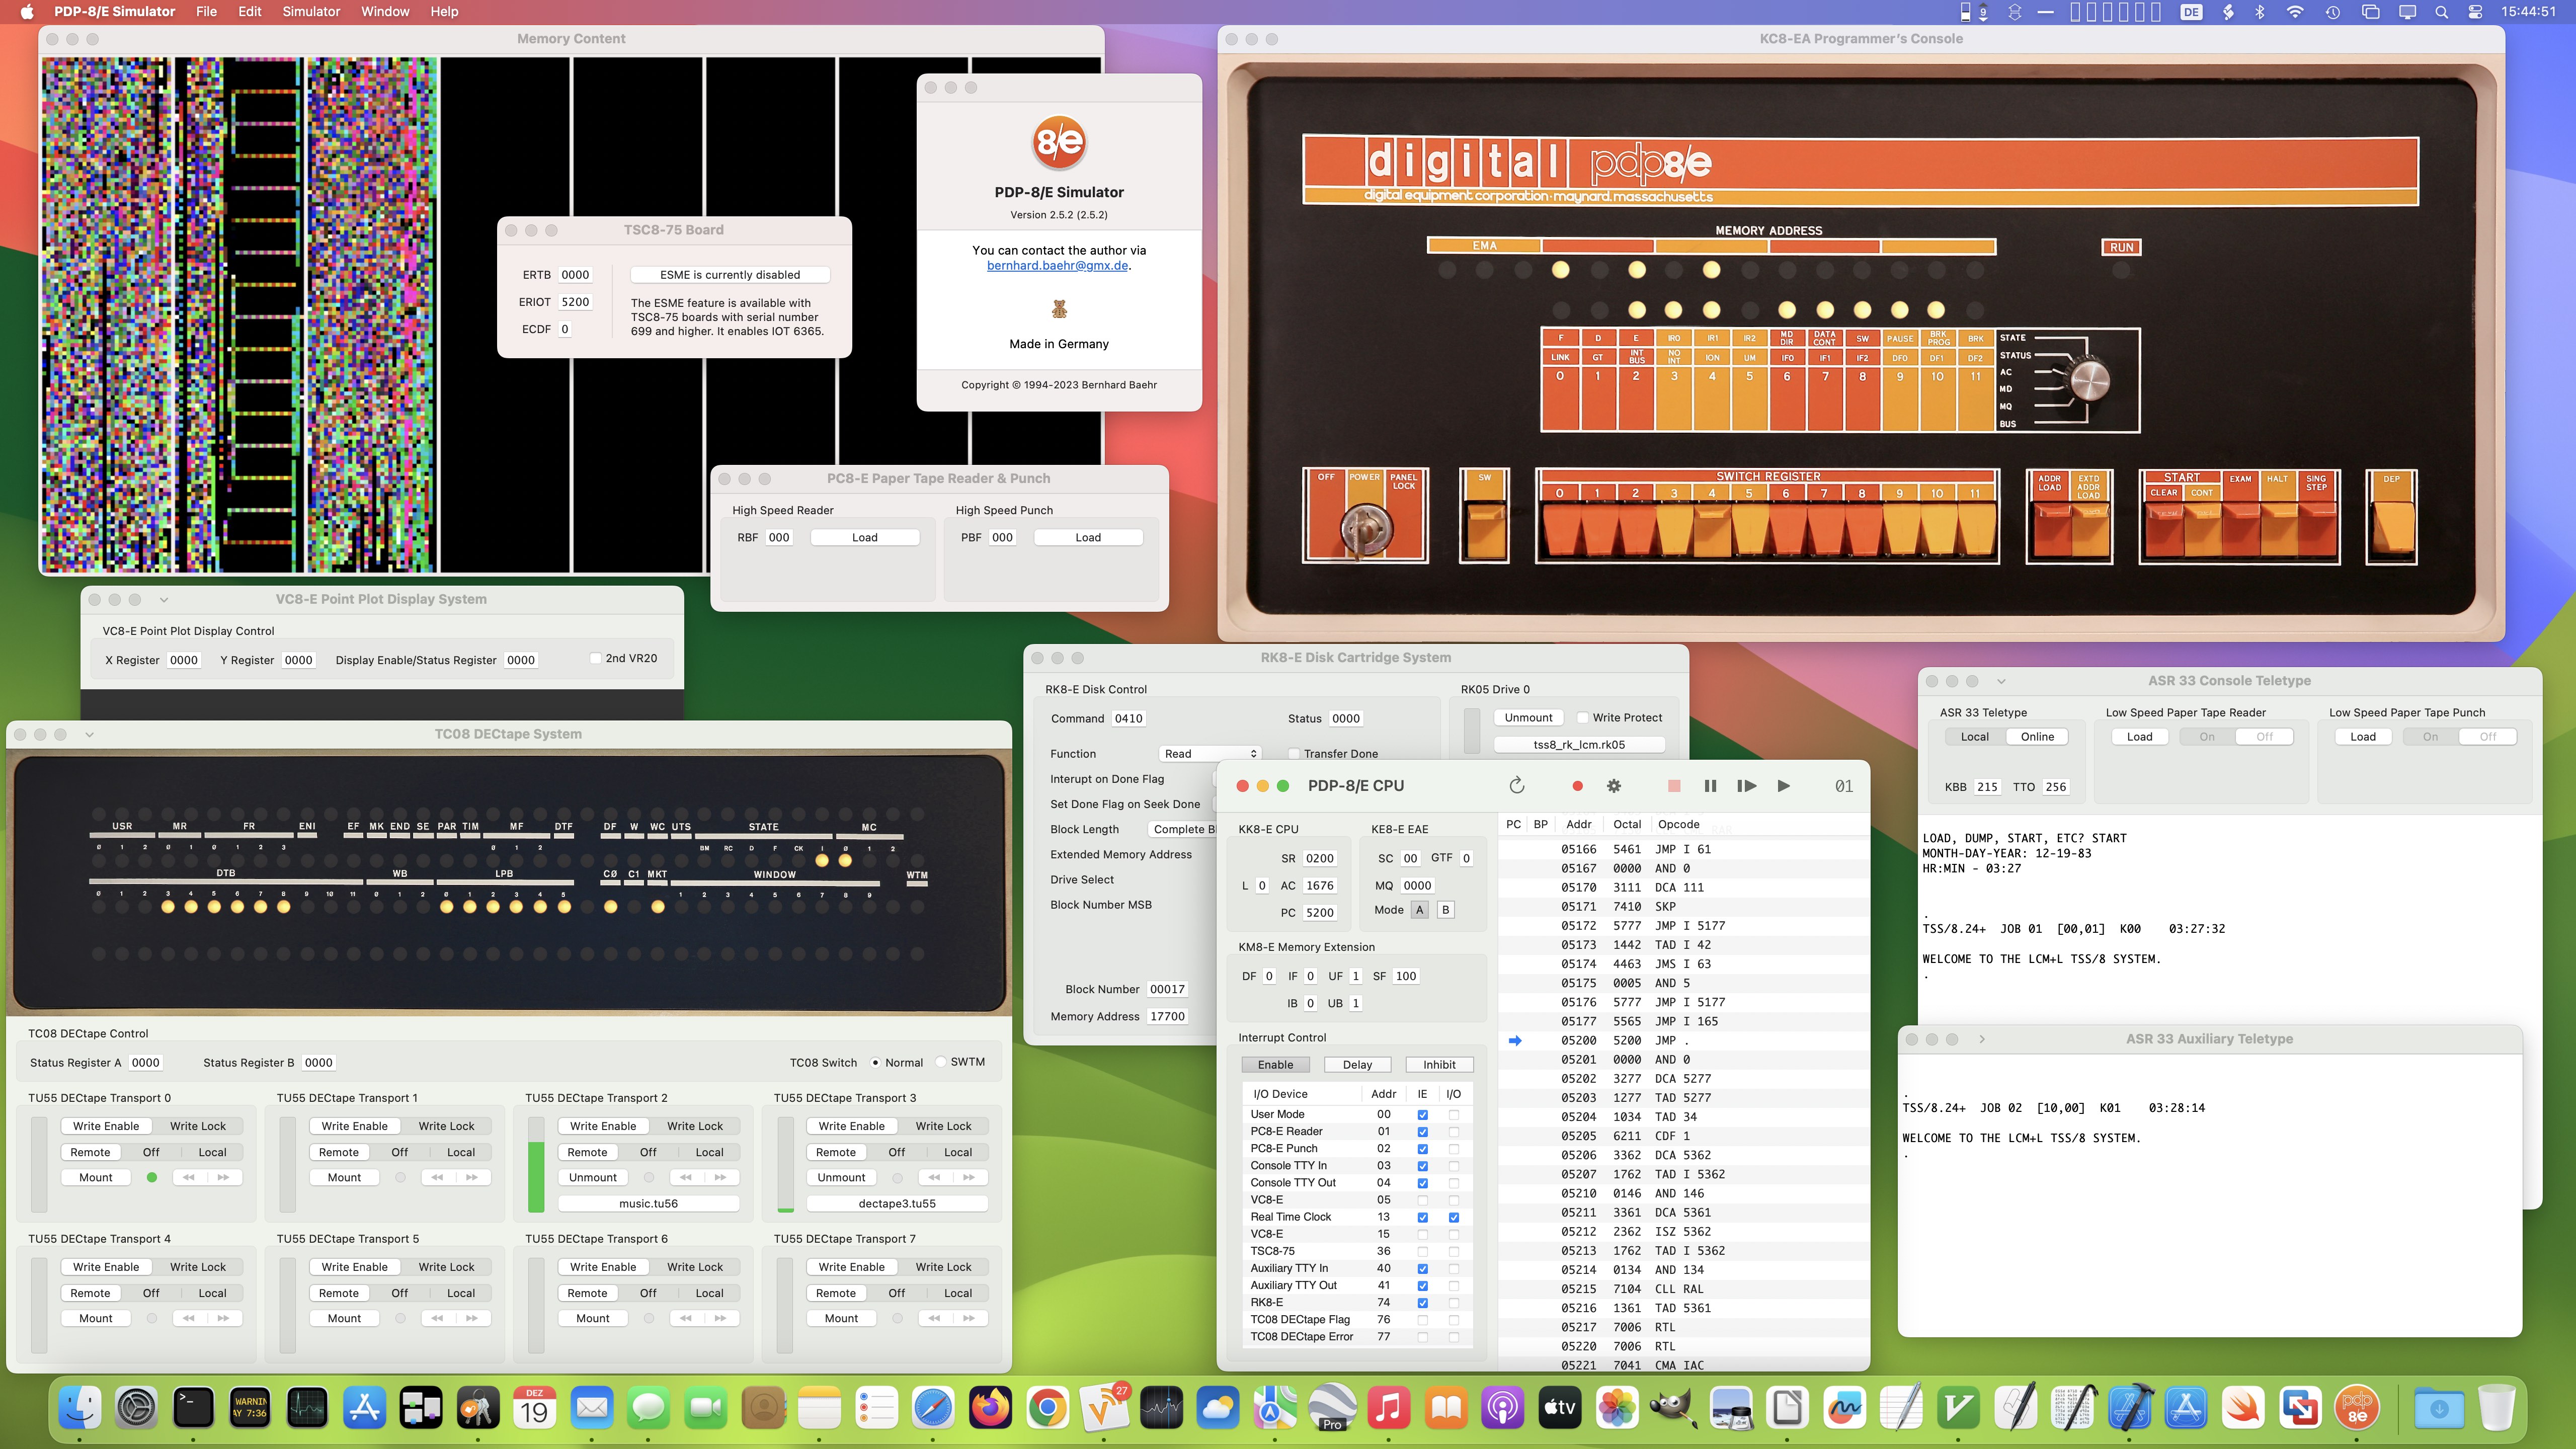
Task: Reload the PDP-8/E CPU window
Action: [1518, 786]
